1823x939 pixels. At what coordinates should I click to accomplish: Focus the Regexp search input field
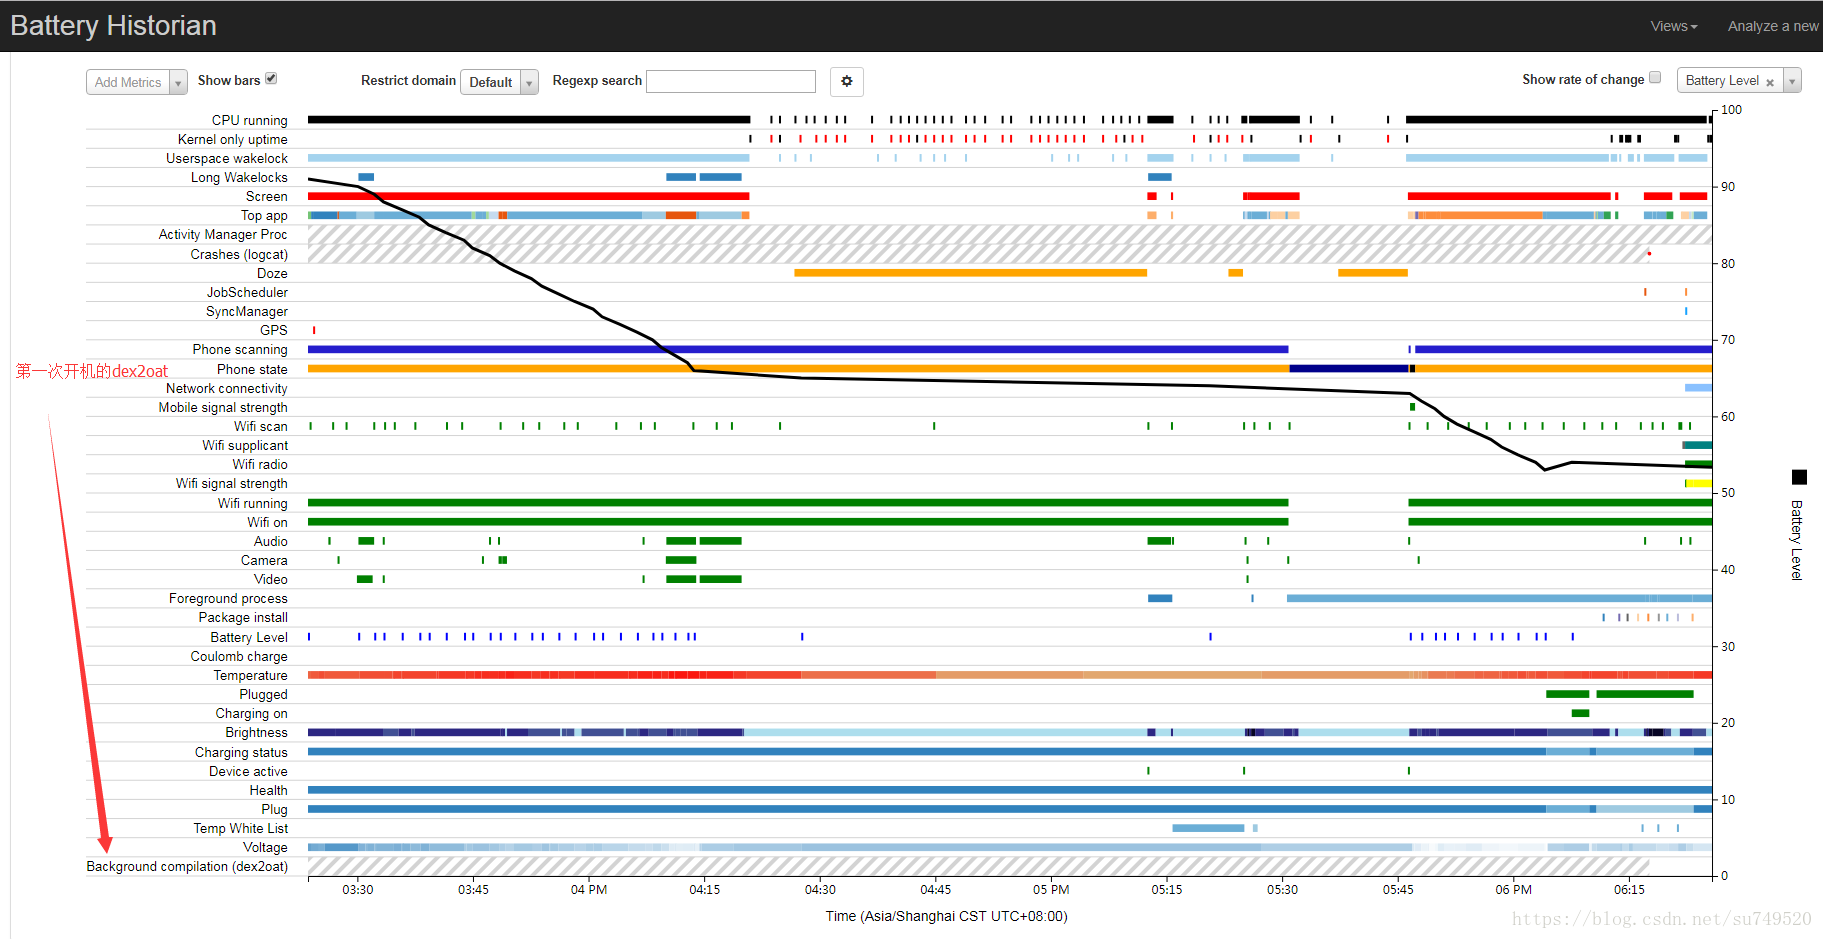pos(731,81)
